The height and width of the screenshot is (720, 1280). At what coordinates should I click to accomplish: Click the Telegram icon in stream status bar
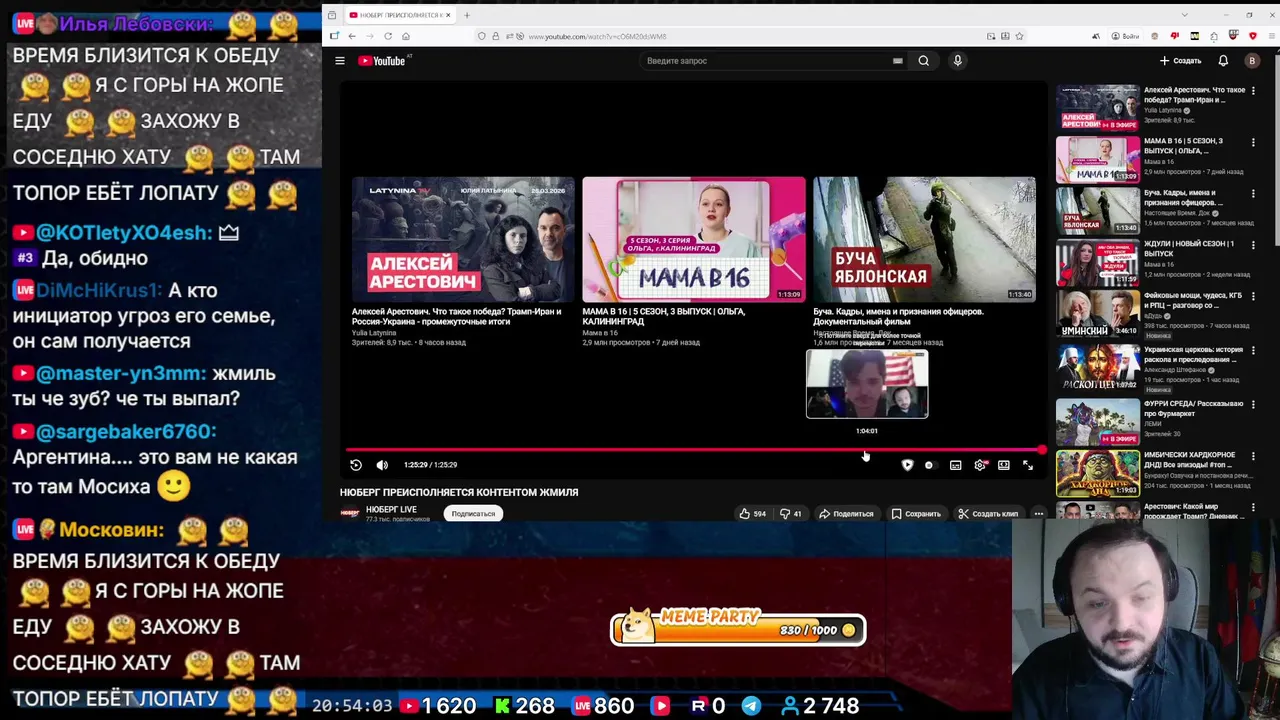[751, 706]
